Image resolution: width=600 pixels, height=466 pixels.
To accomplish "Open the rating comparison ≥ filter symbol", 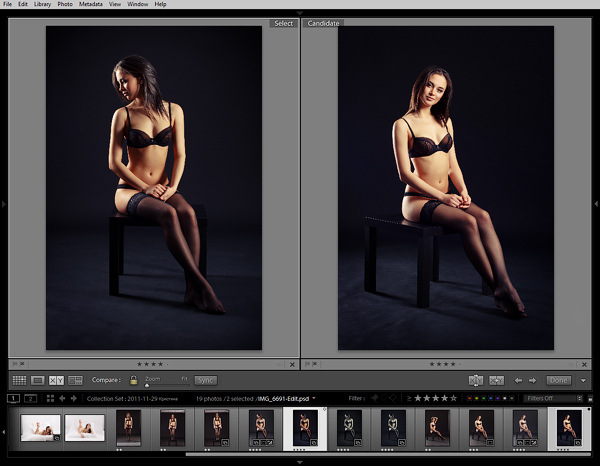I will coord(409,398).
